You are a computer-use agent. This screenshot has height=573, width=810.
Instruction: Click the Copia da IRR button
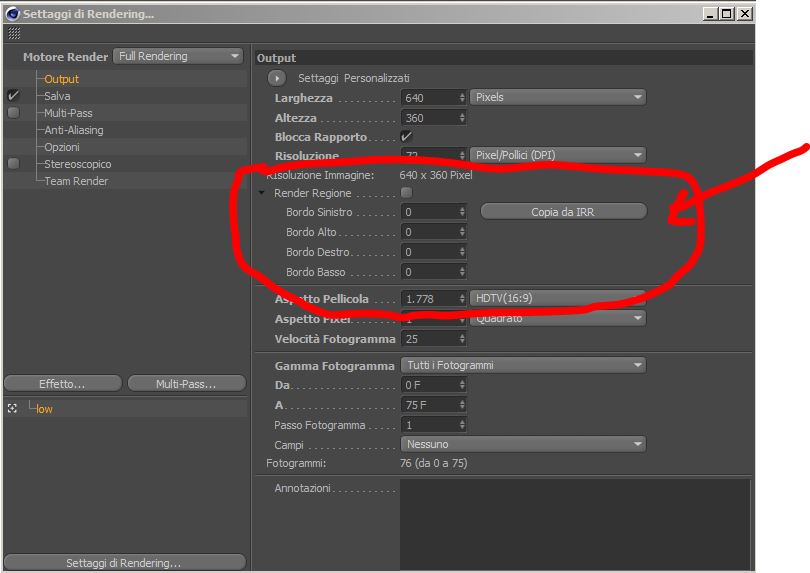tap(563, 212)
